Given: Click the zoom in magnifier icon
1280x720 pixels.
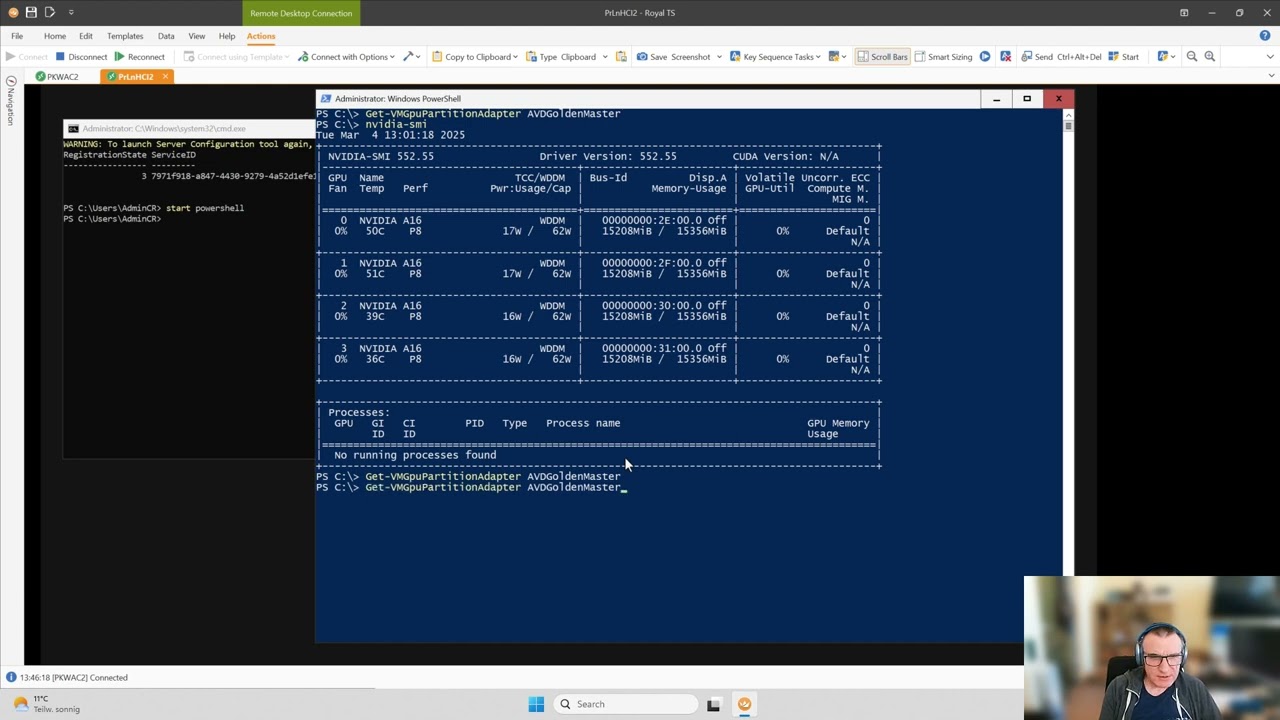Looking at the screenshot, I should [1209, 57].
